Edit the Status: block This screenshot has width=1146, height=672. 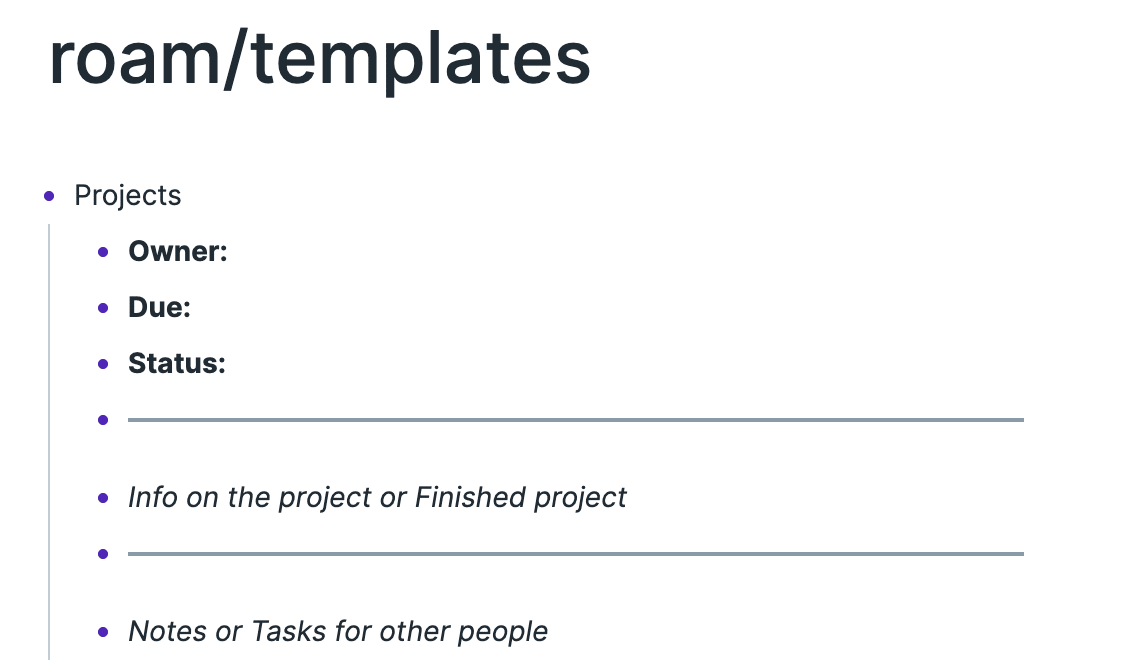177,363
